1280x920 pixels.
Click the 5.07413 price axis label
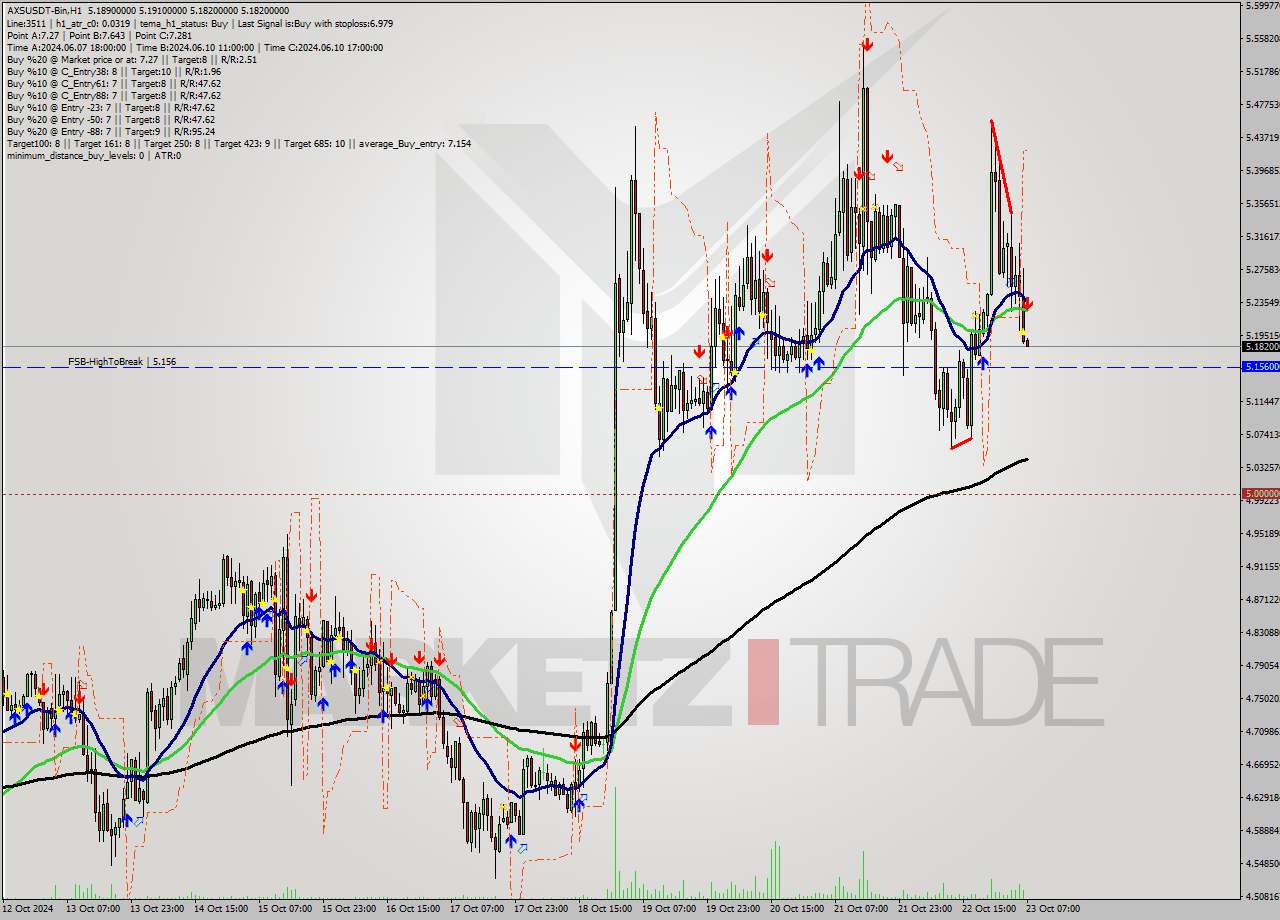(1262, 434)
